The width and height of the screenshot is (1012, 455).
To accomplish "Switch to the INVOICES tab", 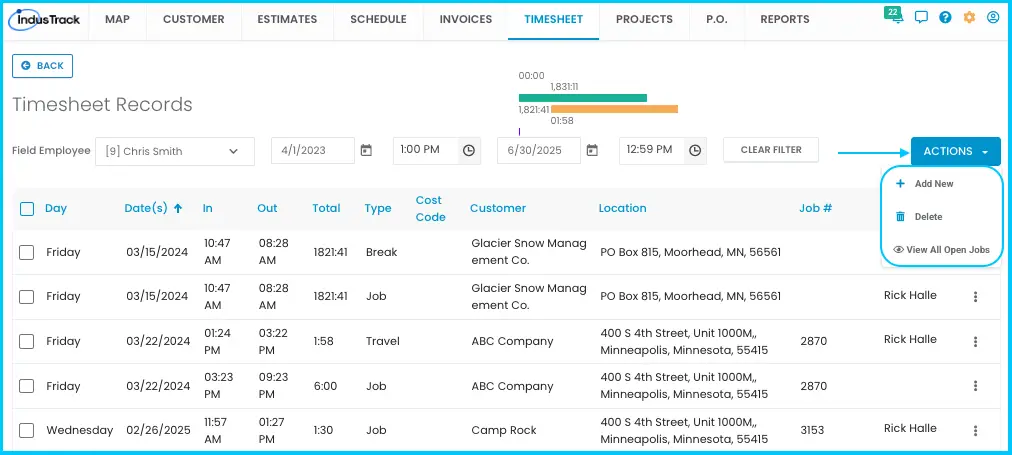I will point(465,19).
